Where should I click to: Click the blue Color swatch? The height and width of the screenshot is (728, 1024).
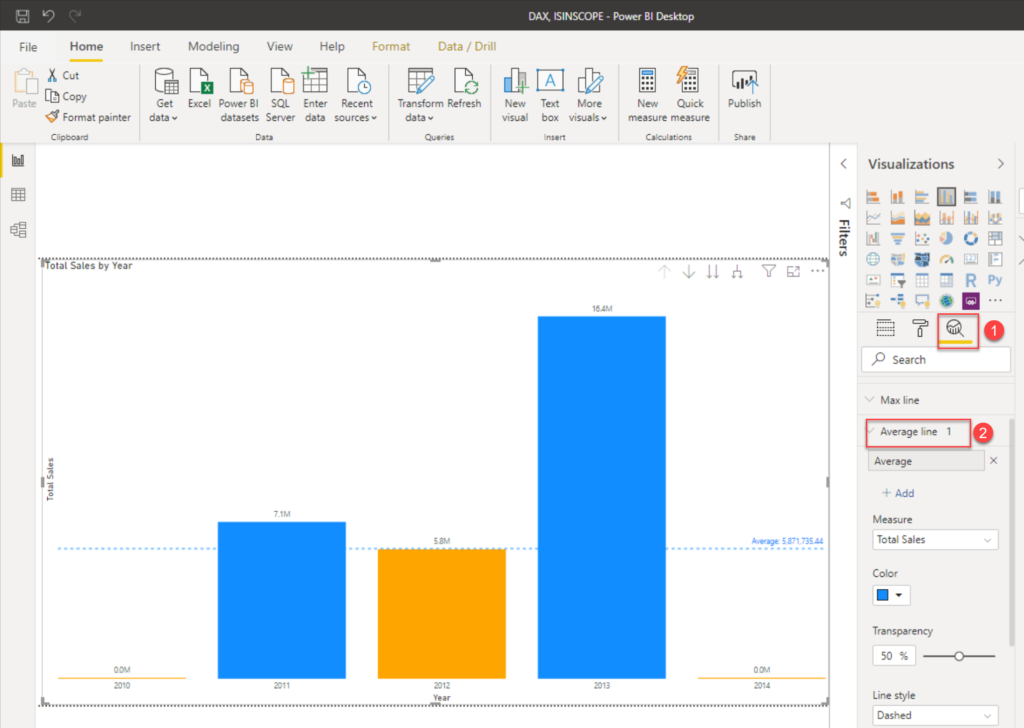[x=882, y=595]
